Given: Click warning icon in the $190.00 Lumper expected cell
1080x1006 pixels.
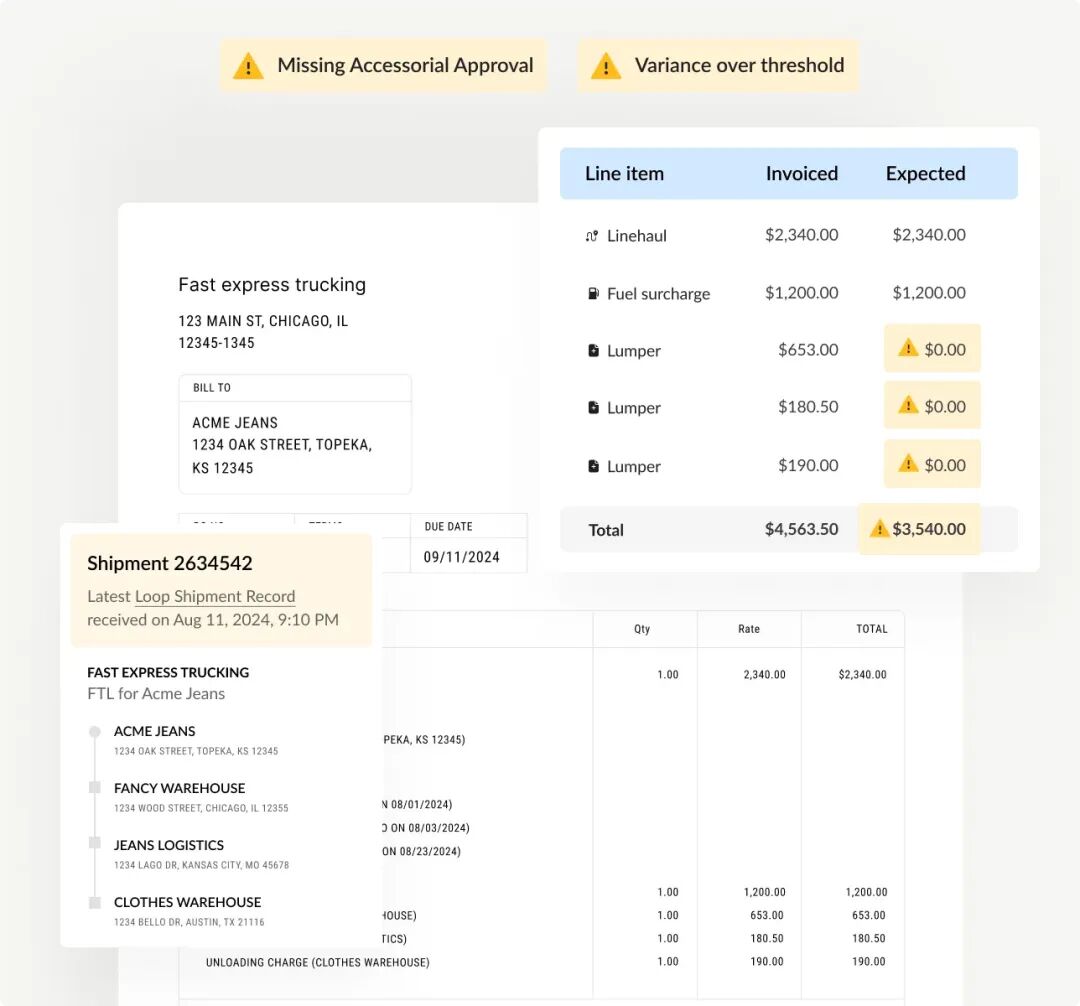Looking at the screenshot, I should click(907, 463).
